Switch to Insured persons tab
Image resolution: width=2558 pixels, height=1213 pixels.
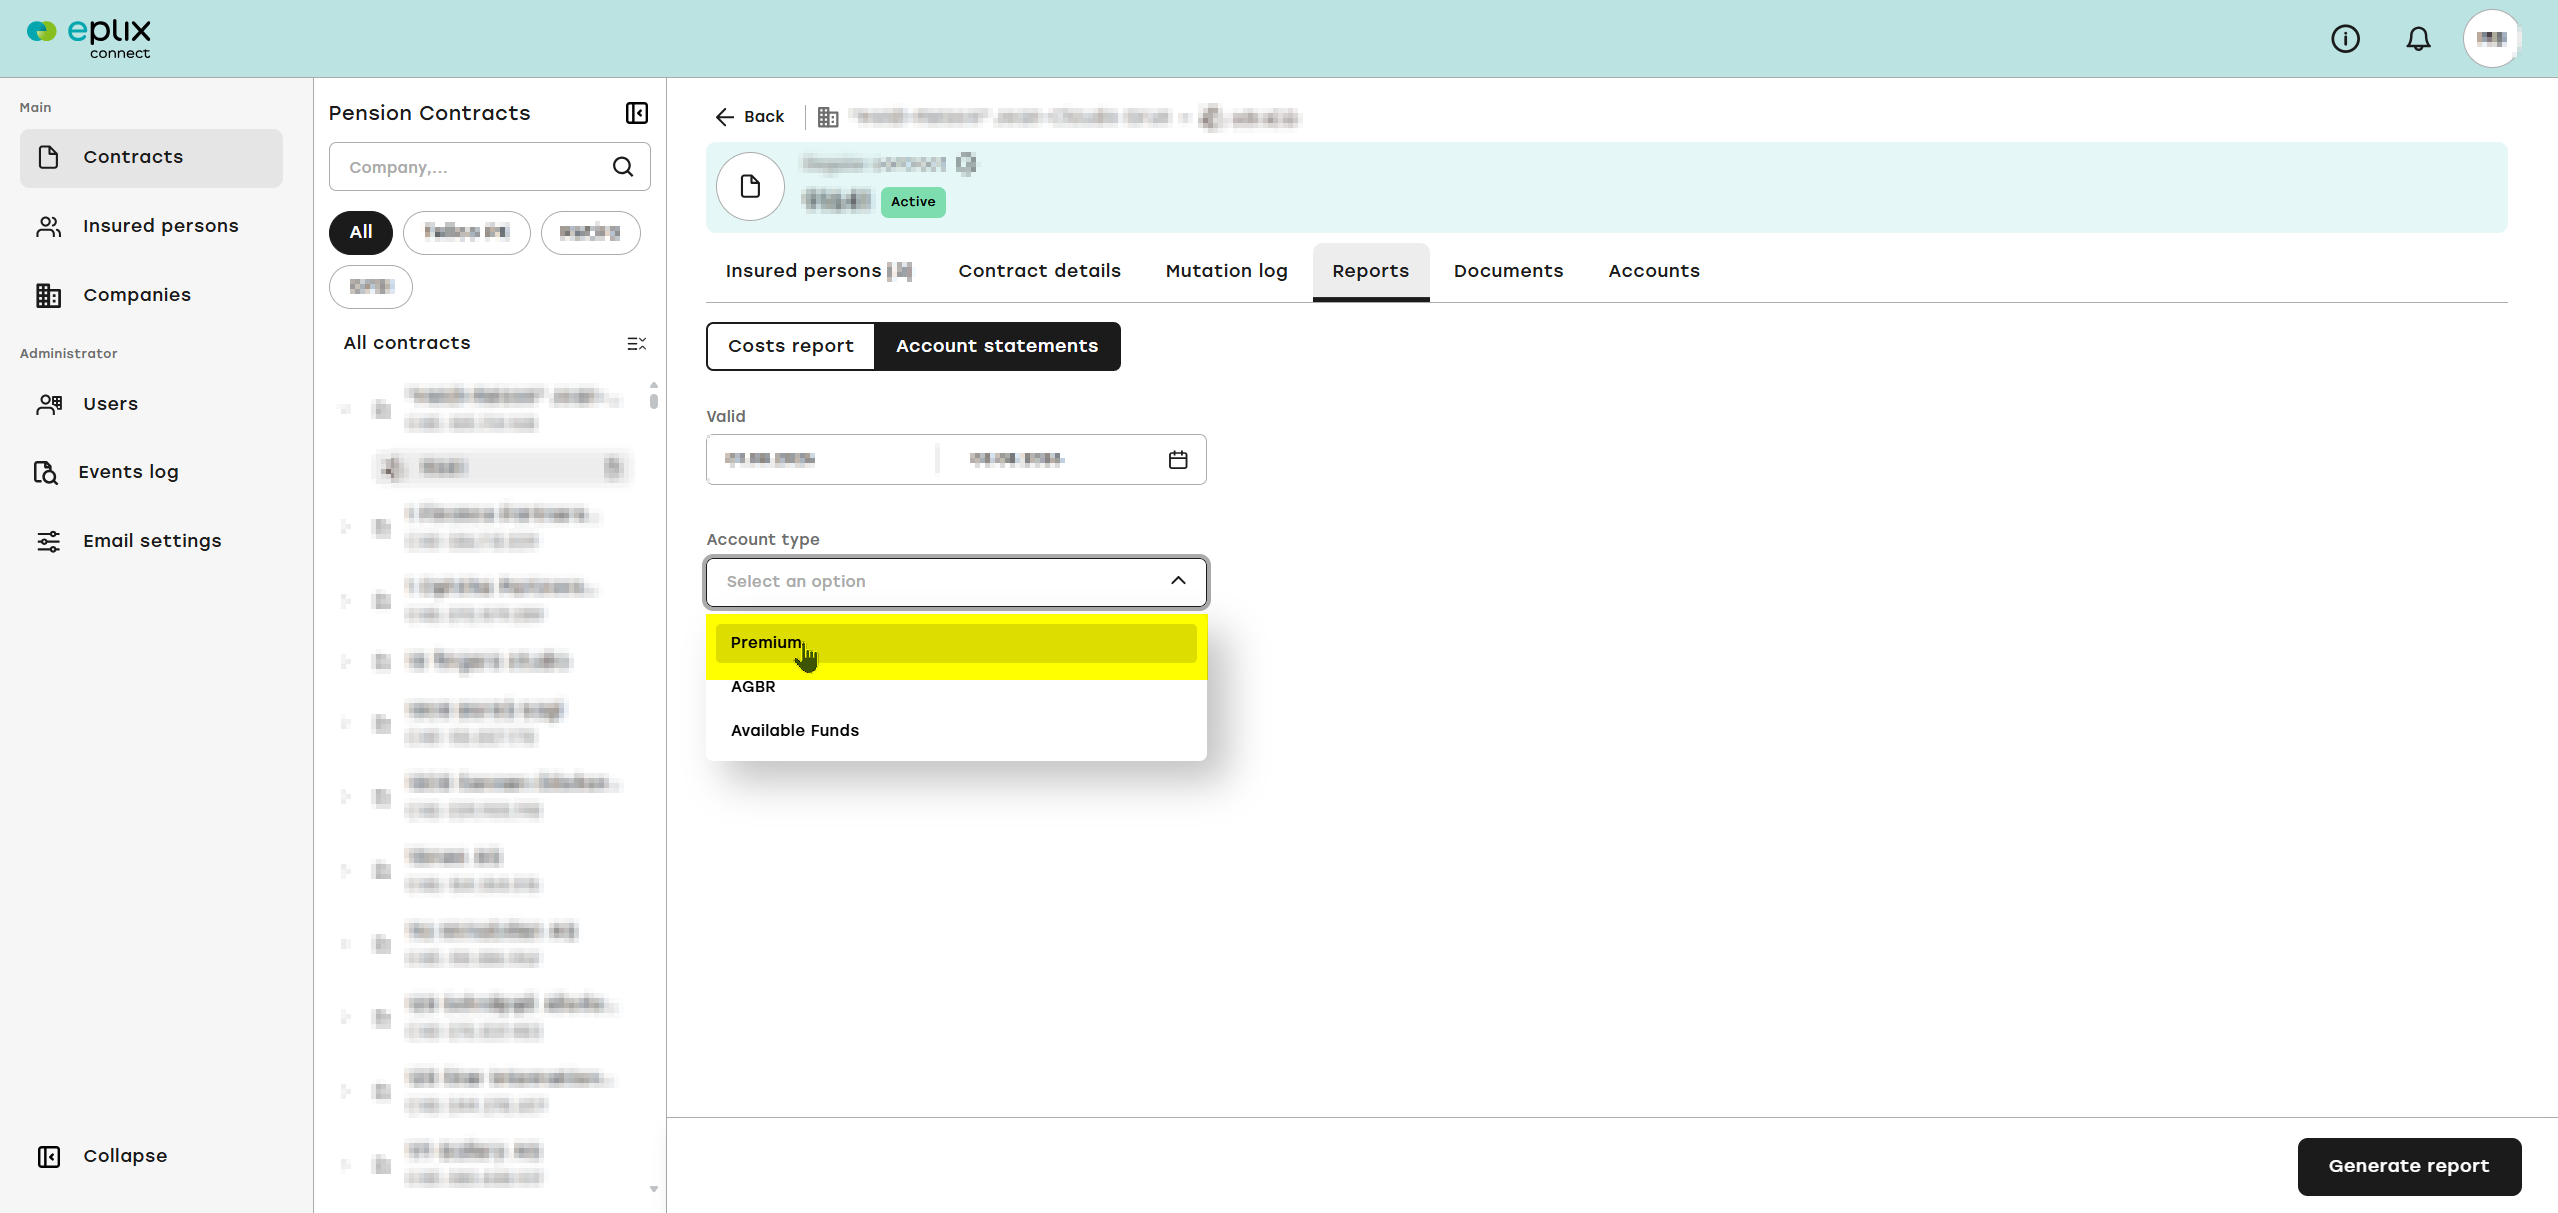818,271
